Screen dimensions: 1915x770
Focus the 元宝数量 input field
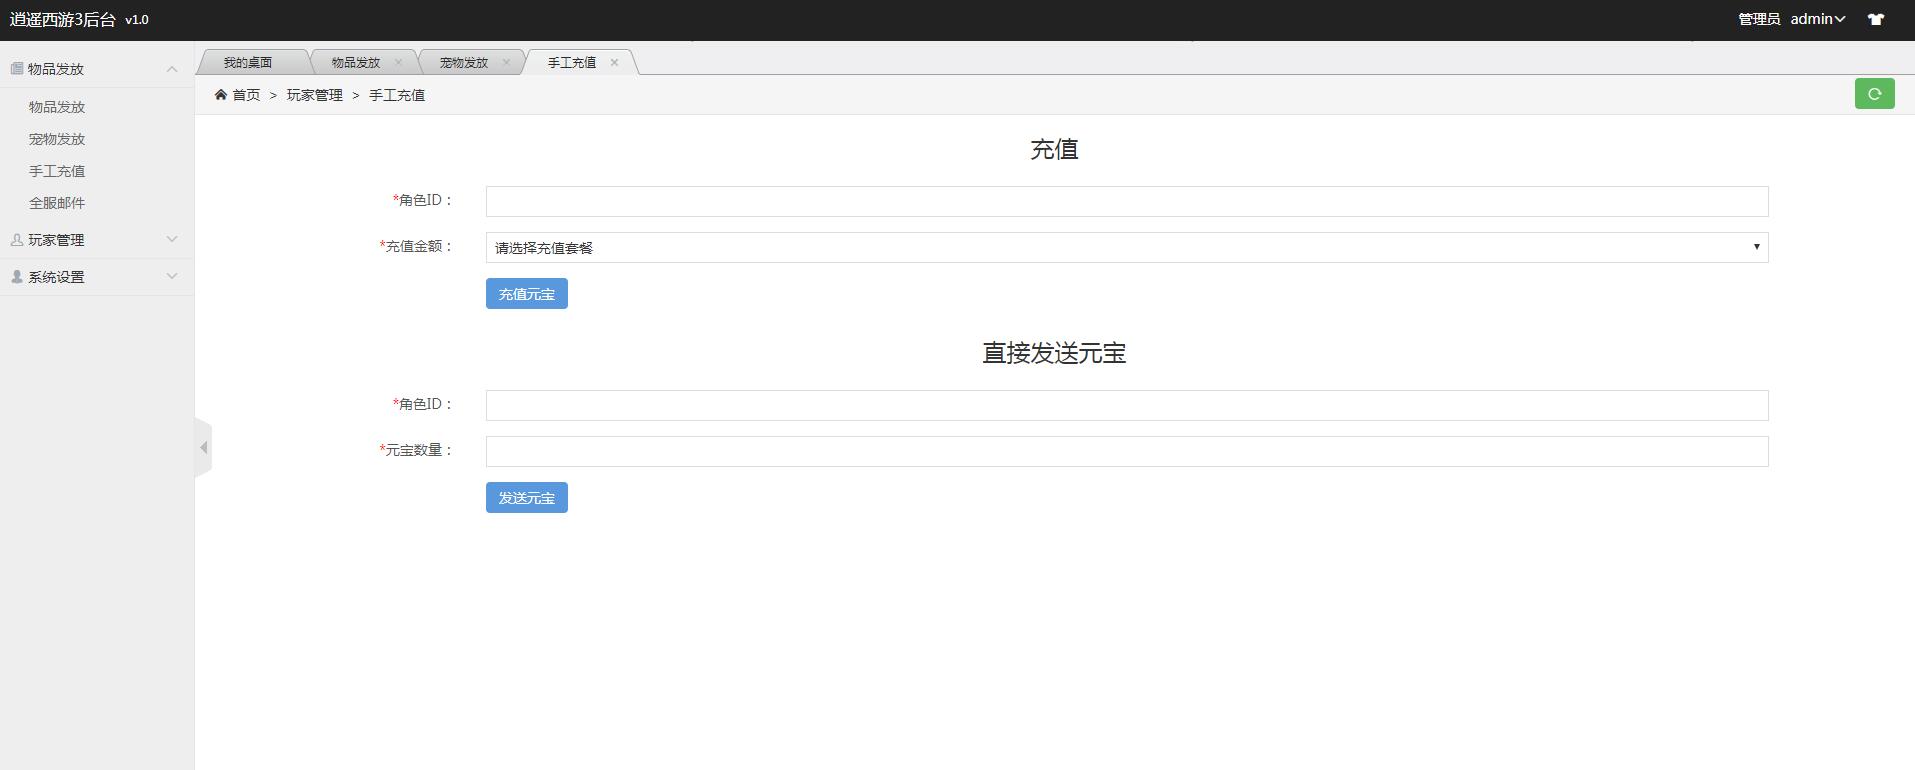[x=1126, y=451]
